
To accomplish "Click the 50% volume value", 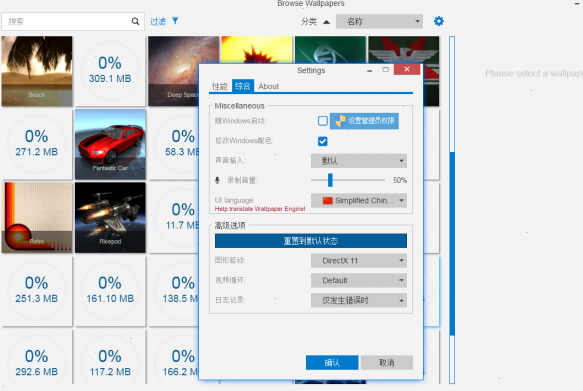I will (x=400, y=180).
